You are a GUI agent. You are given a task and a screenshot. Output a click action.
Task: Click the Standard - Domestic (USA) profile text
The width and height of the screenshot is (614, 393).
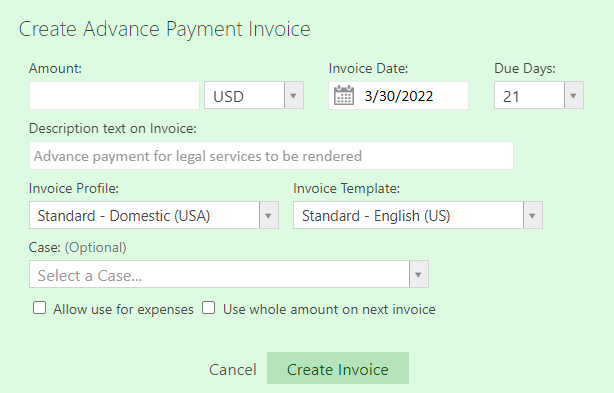point(124,216)
